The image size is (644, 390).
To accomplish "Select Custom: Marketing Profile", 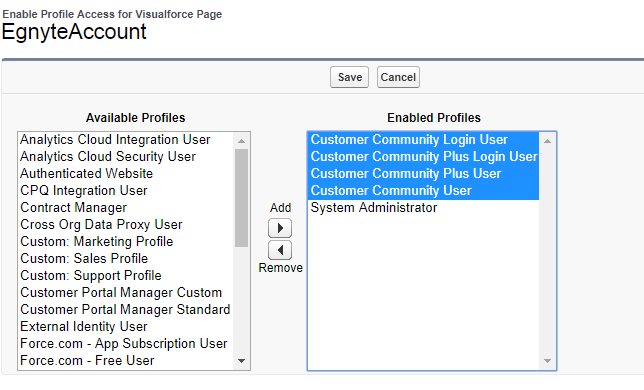I will [126, 242].
